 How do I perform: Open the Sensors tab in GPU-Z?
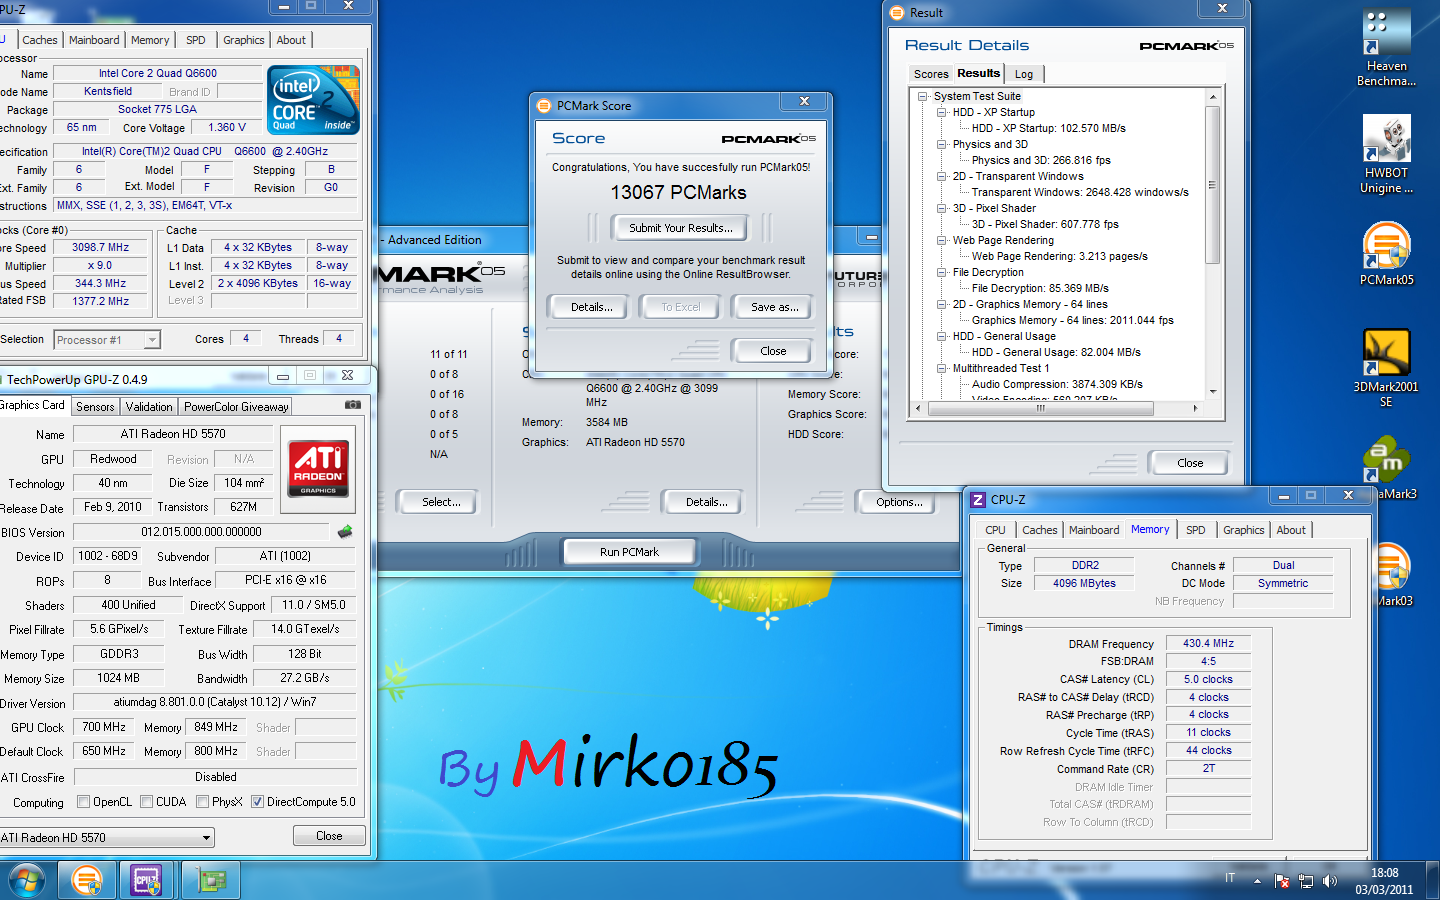coord(95,407)
